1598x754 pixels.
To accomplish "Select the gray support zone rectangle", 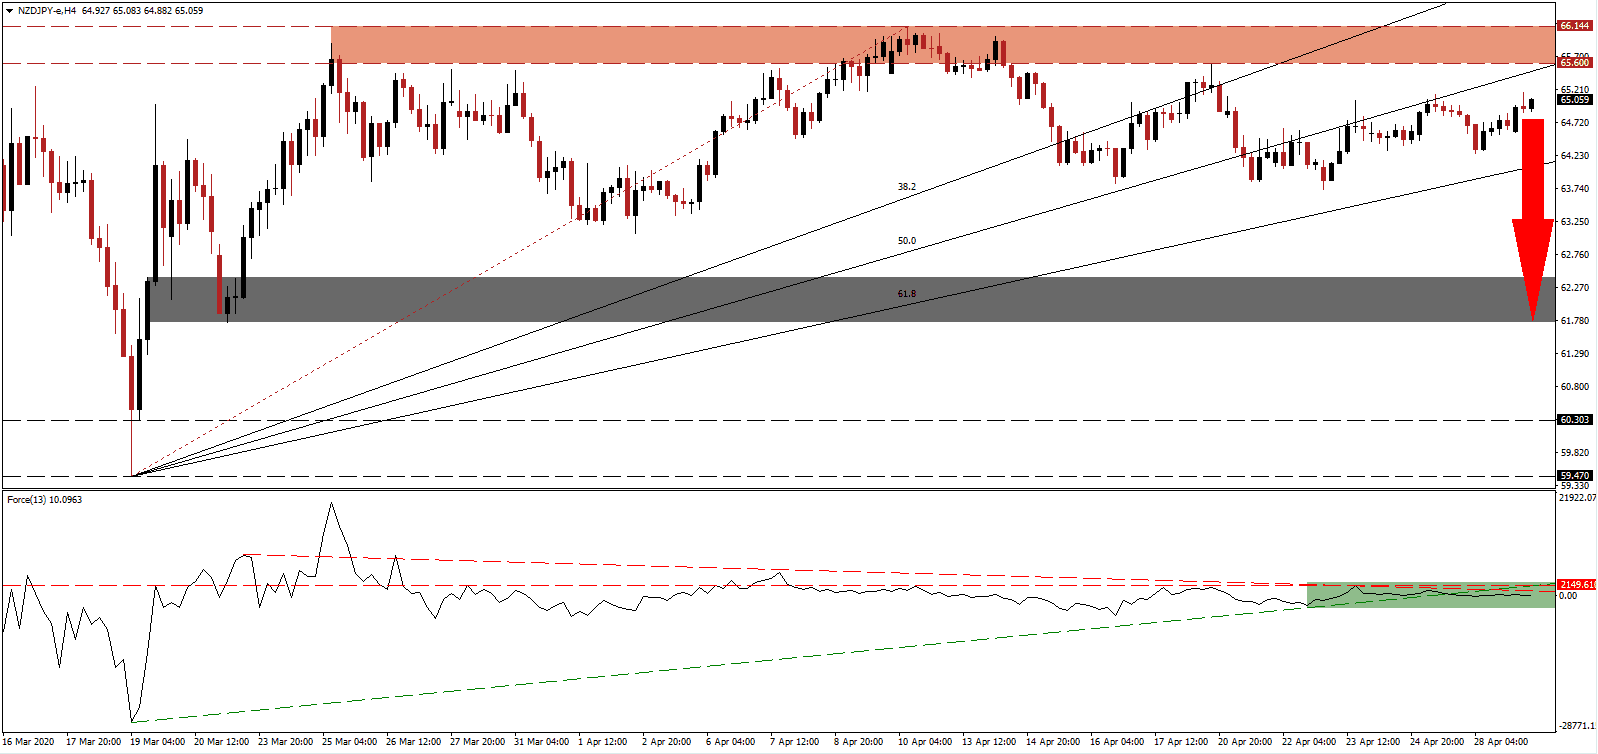I will (x=850, y=299).
